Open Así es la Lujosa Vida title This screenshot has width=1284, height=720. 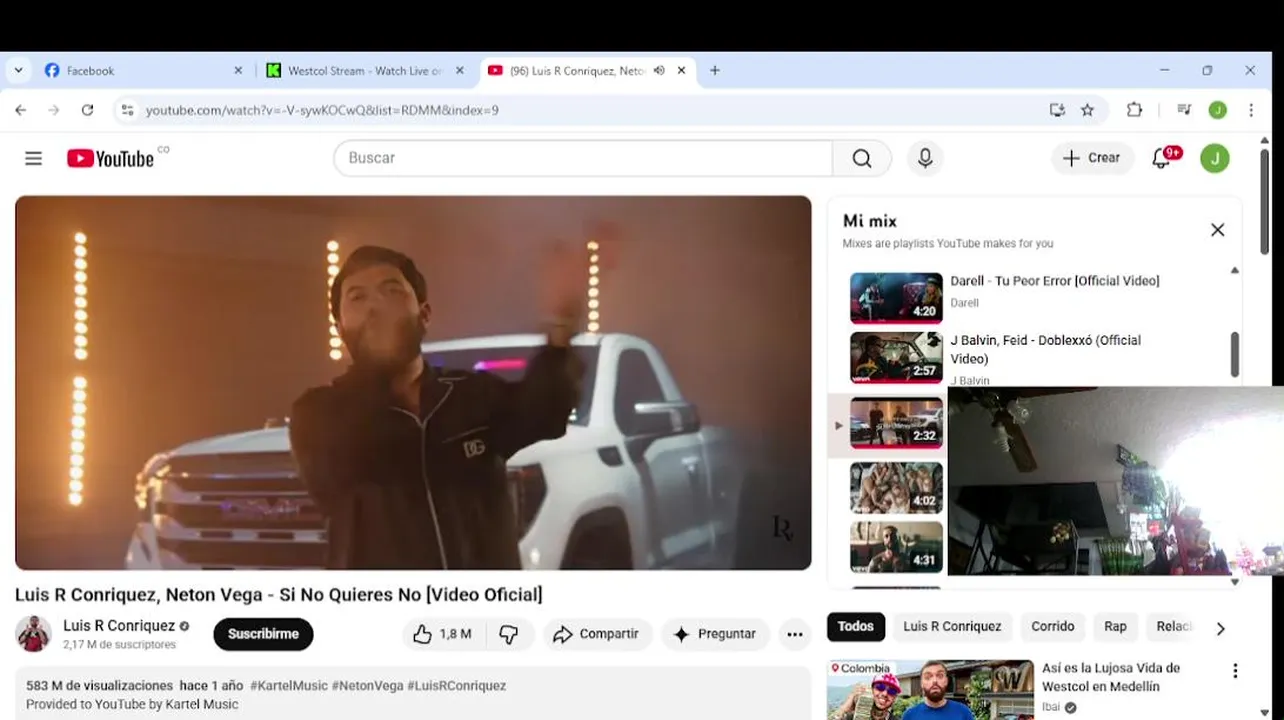(x=1111, y=677)
